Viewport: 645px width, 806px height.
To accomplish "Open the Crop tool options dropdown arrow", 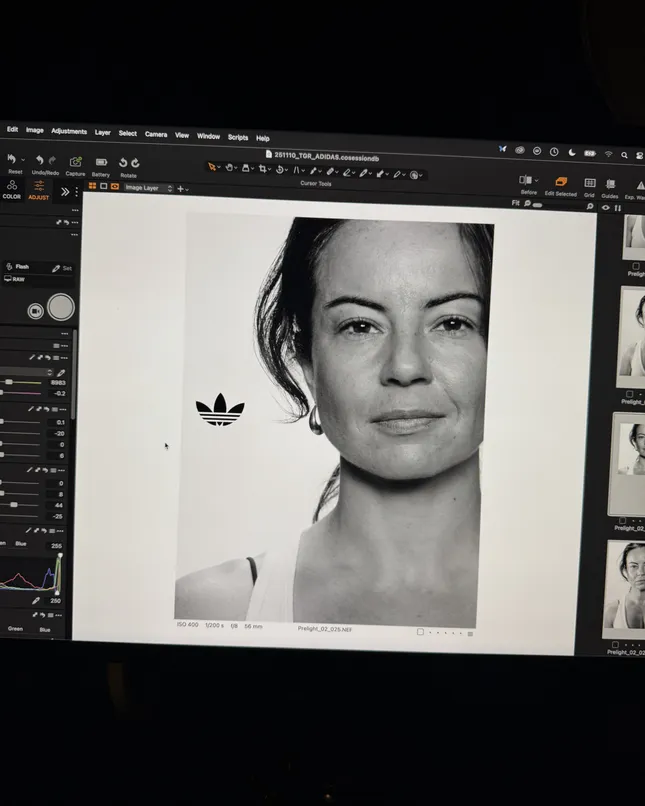I will (270, 169).
